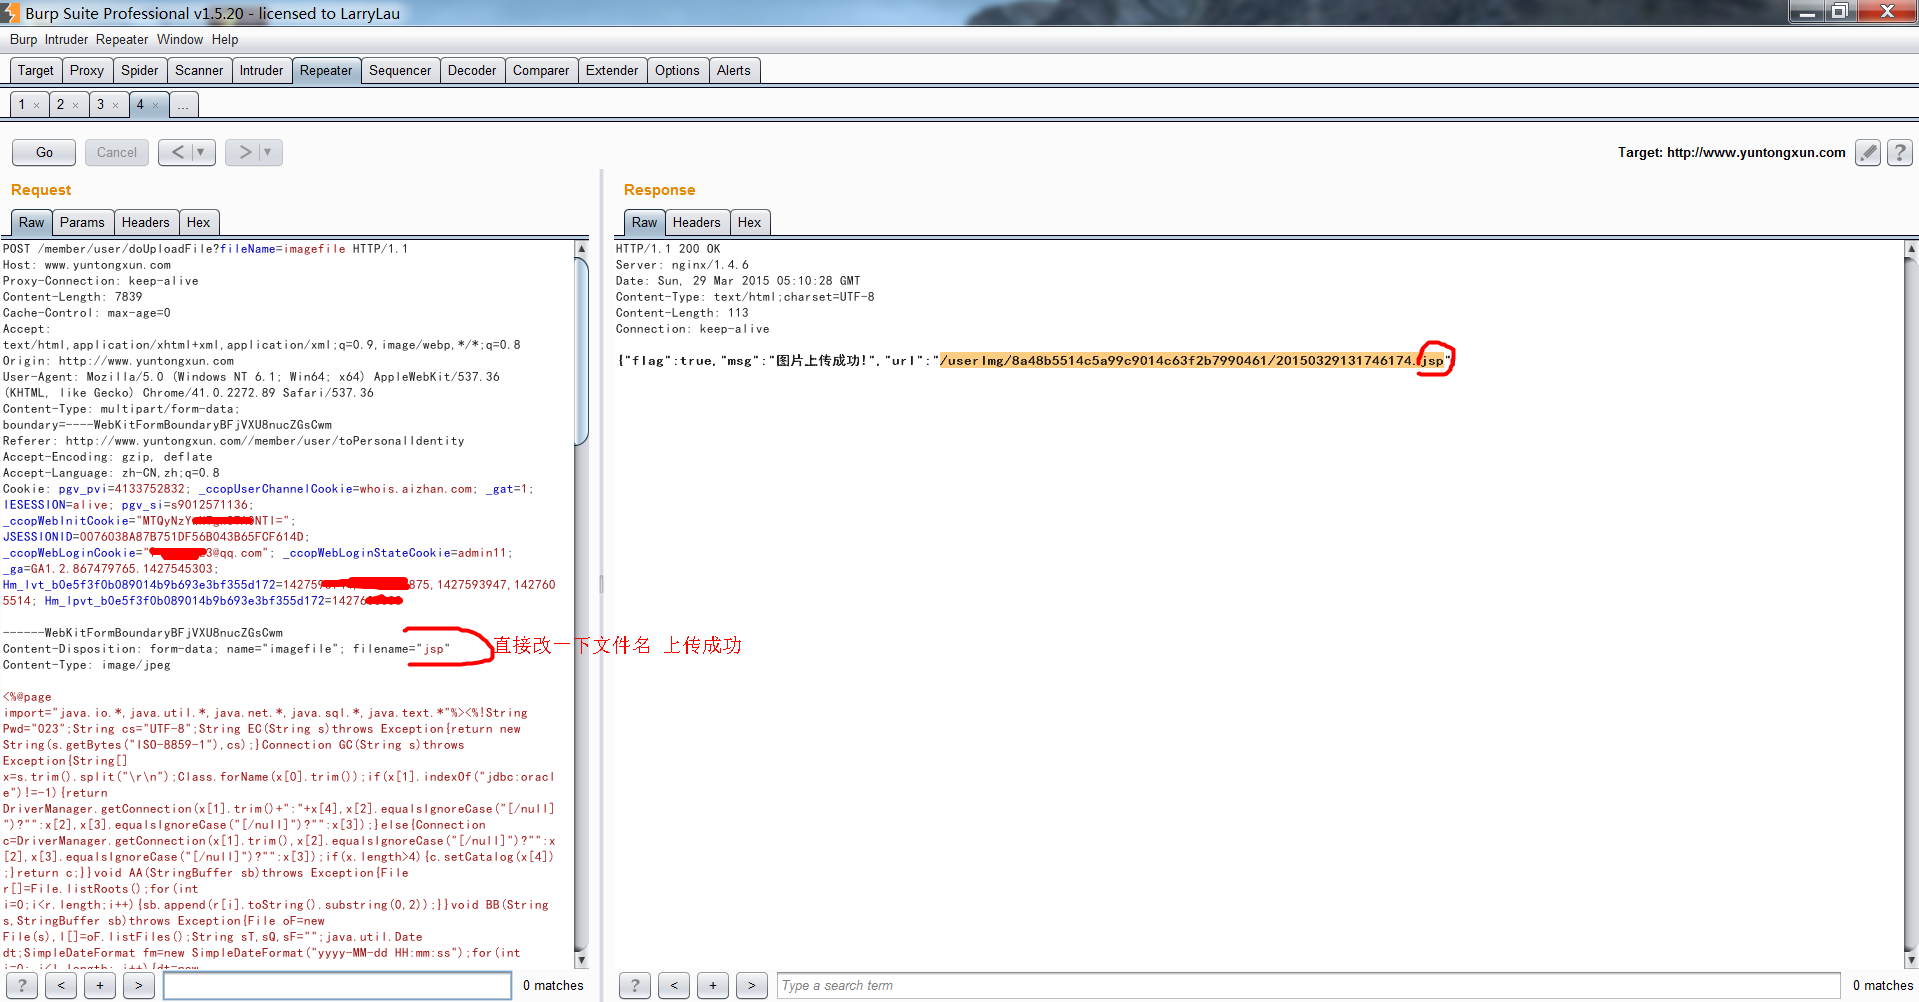1919x1002 pixels.
Task: Switch to the Spider tab
Action: [140, 71]
